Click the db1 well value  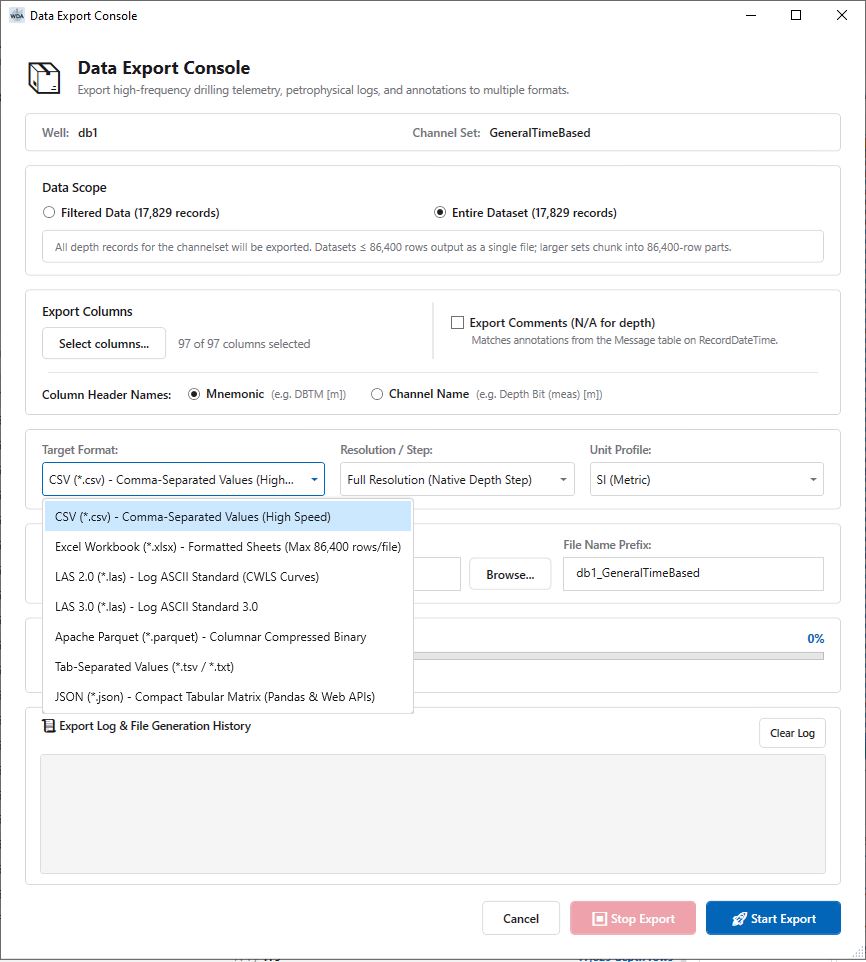(88, 133)
